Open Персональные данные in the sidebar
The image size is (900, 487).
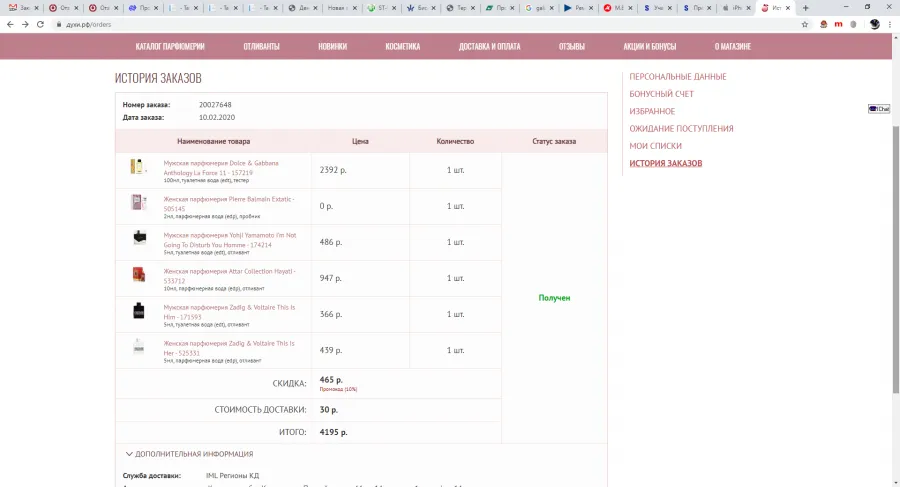[678, 76]
